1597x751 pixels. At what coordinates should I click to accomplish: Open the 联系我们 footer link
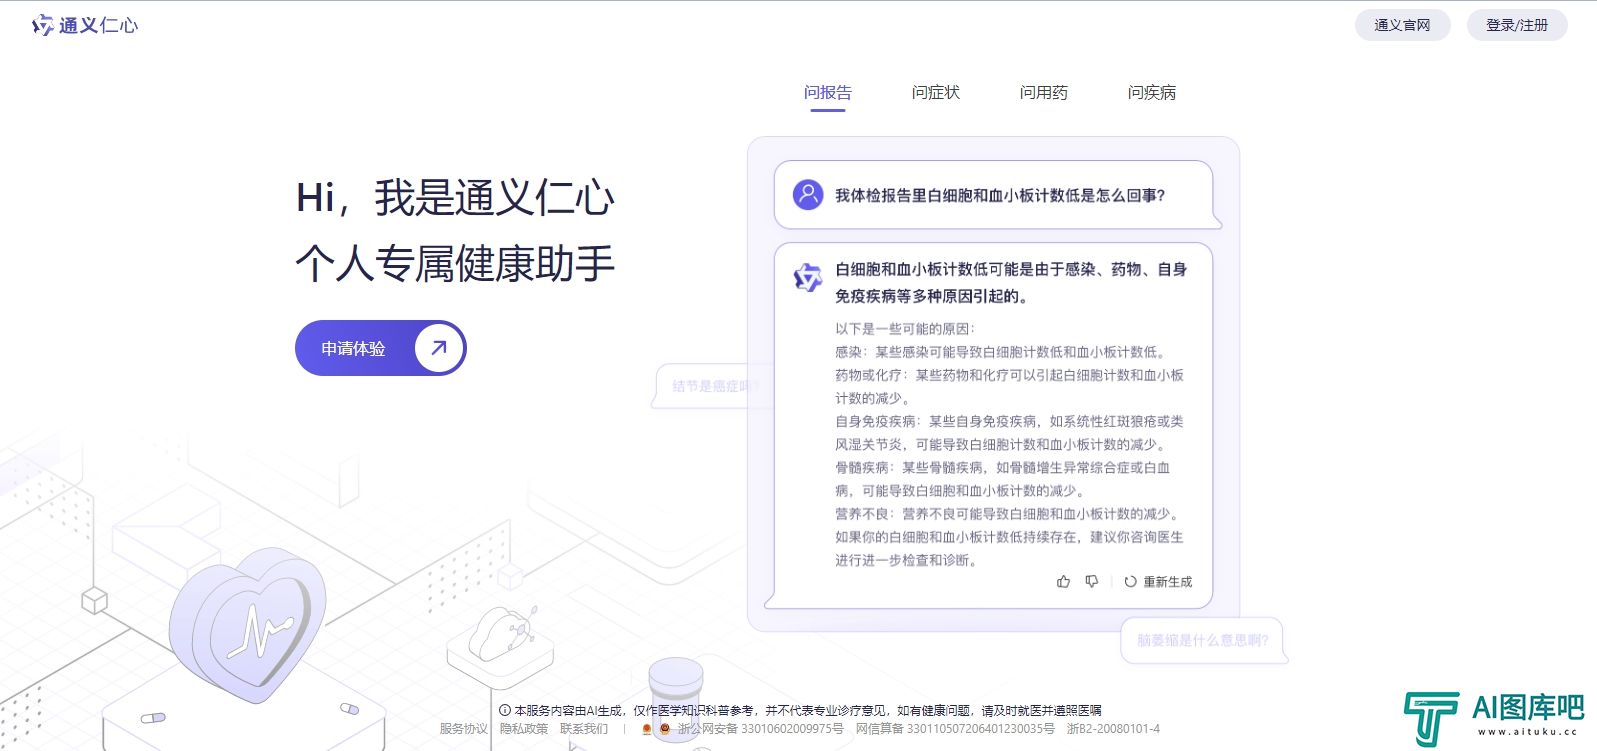[584, 729]
